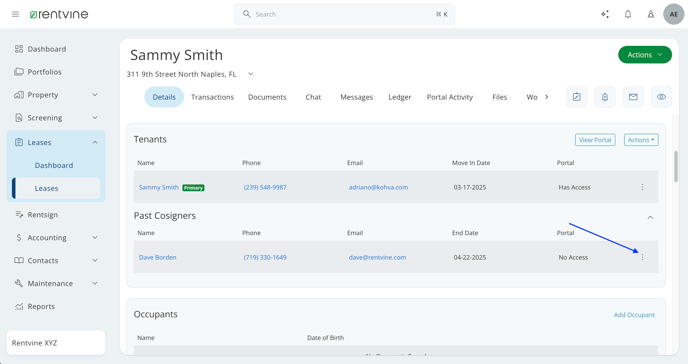688x364 pixels.
Task: Click the Add Occupant link
Action: click(x=634, y=315)
